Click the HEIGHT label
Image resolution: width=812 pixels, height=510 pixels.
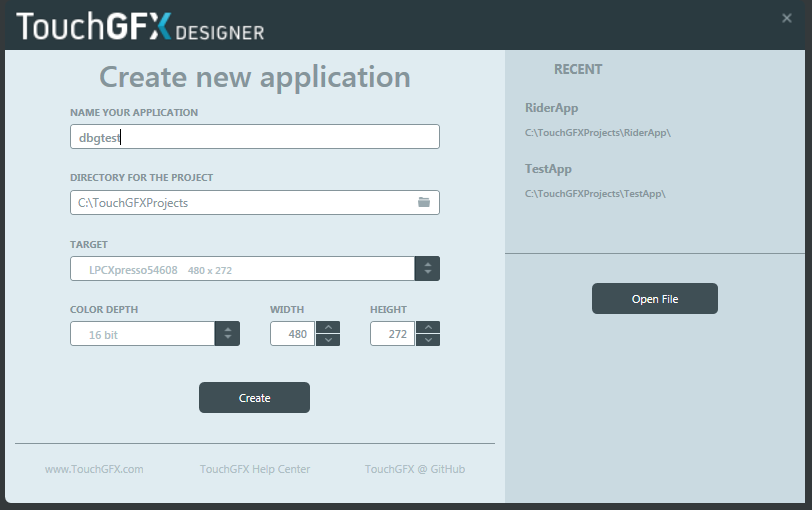pyautogui.click(x=388, y=310)
